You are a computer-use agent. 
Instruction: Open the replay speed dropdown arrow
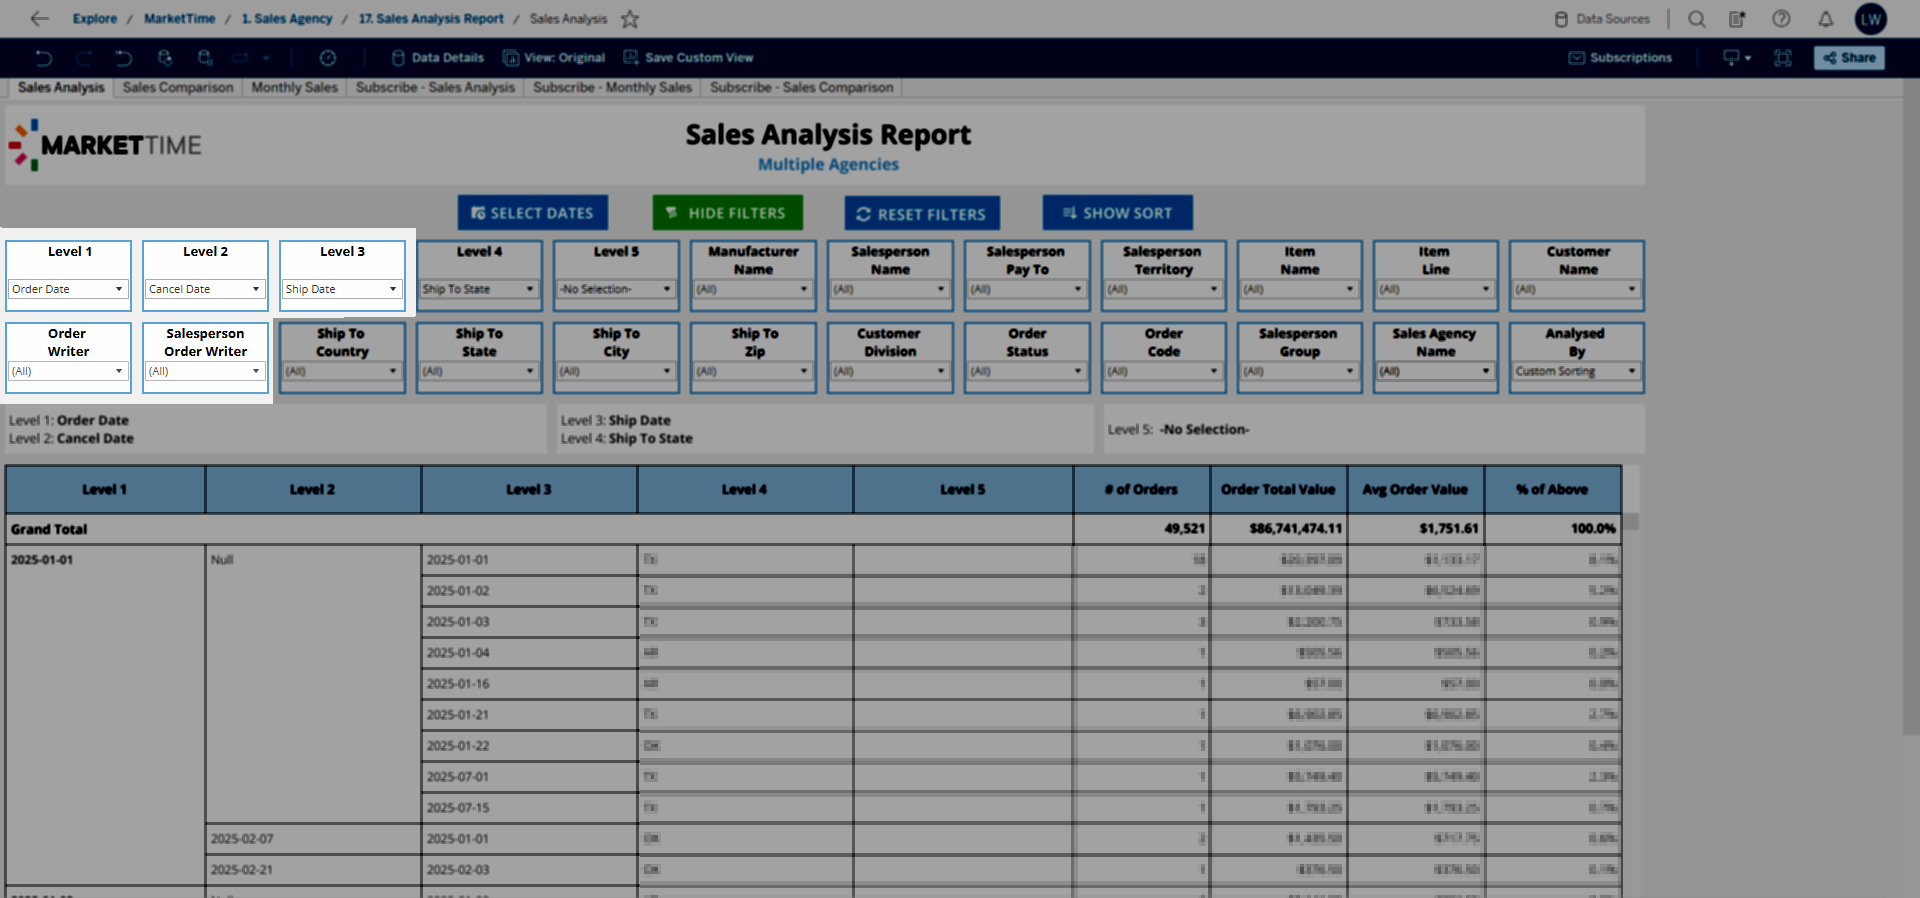266,58
